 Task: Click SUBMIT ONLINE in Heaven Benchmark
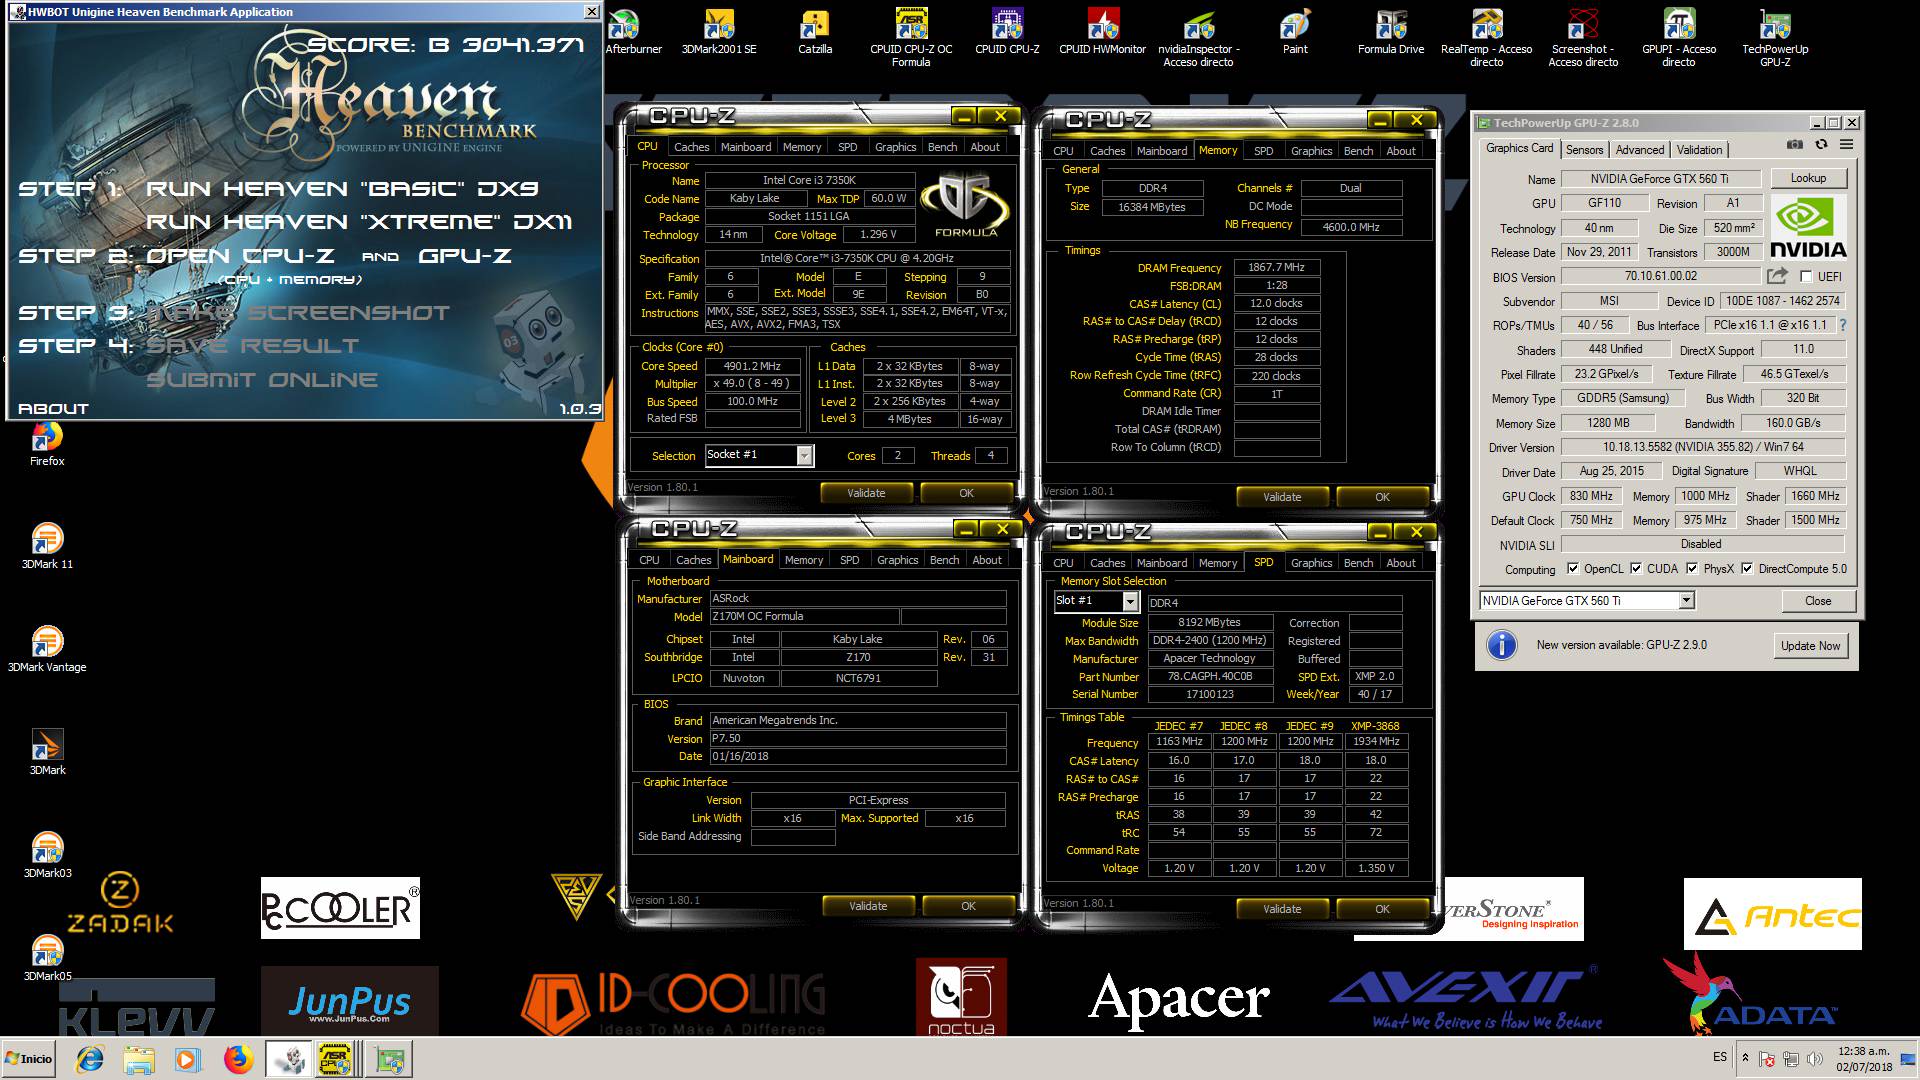[262, 380]
